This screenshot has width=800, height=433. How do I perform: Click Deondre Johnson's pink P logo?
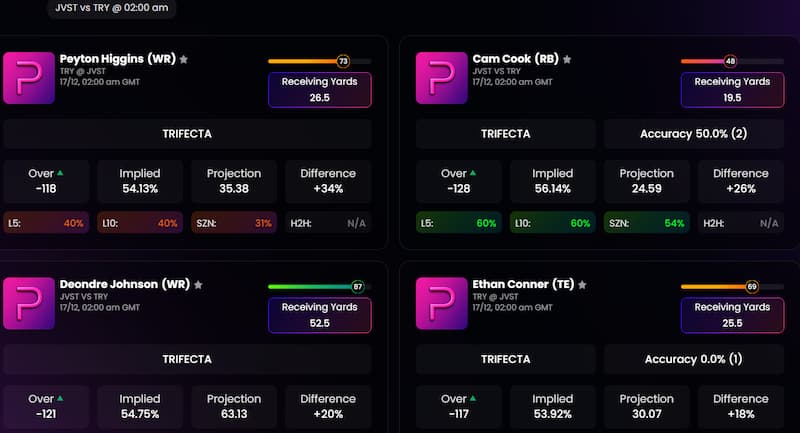[28, 303]
